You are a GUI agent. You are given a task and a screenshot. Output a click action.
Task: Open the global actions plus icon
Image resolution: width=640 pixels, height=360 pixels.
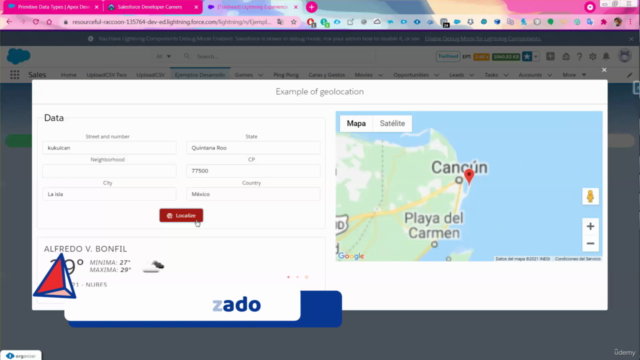tap(550, 56)
